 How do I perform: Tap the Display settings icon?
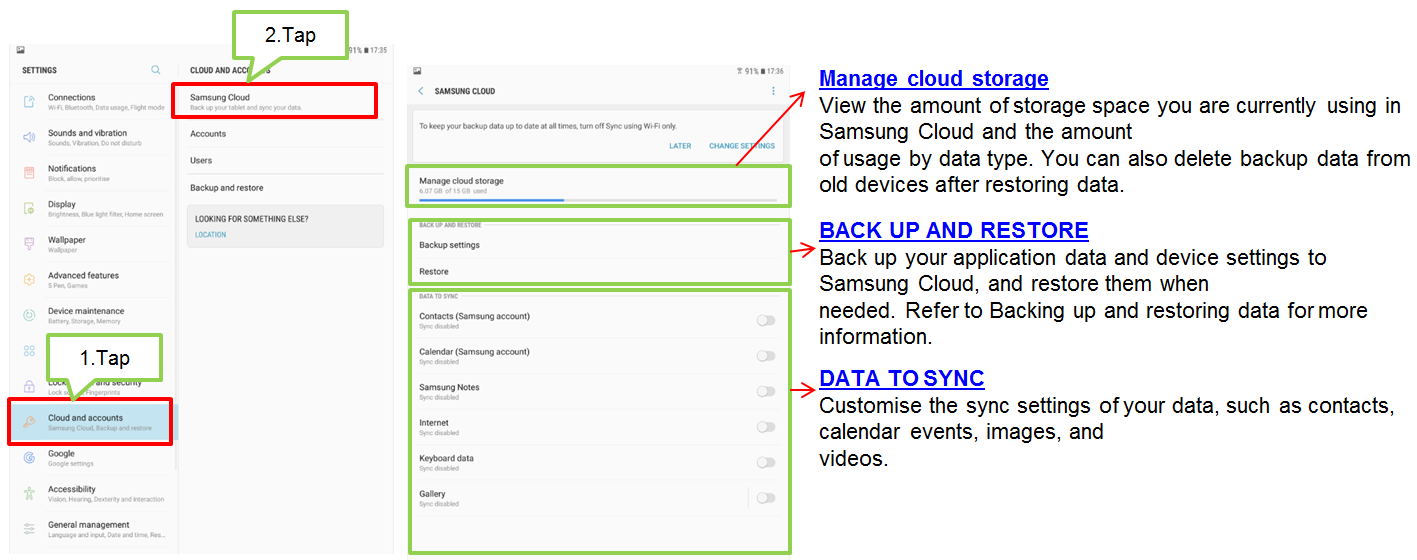[x=29, y=208]
